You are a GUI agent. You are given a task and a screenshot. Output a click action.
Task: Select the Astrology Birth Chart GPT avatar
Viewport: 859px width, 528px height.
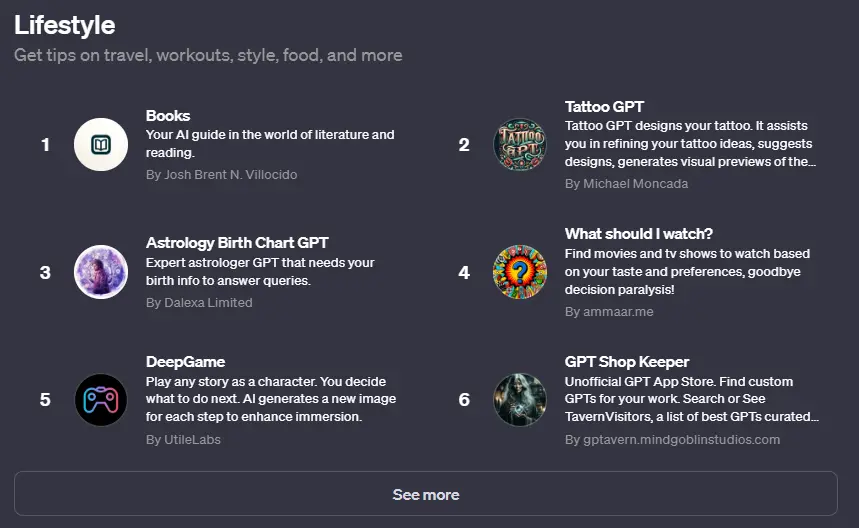pos(101,272)
